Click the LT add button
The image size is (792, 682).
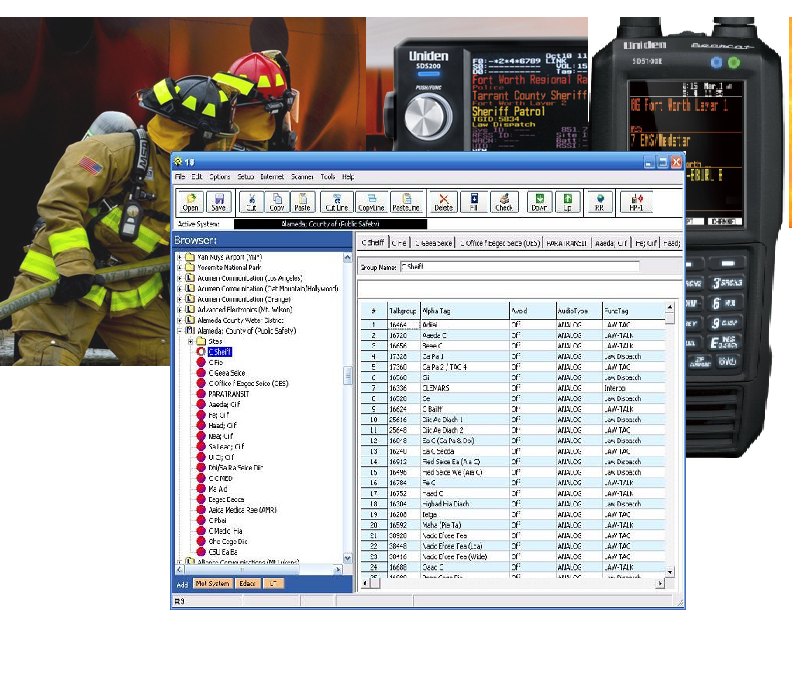(x=273, y=583)
